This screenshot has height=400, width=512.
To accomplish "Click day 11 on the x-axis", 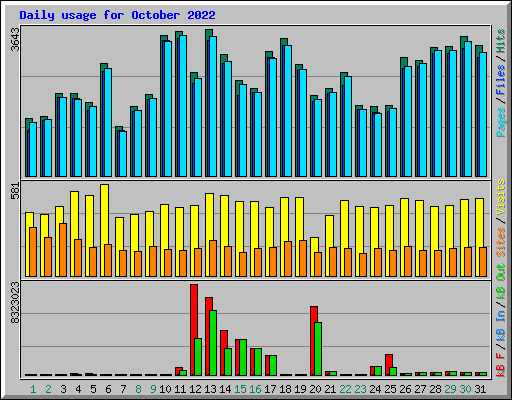I will pyautogui.click(x=180, y=389).
